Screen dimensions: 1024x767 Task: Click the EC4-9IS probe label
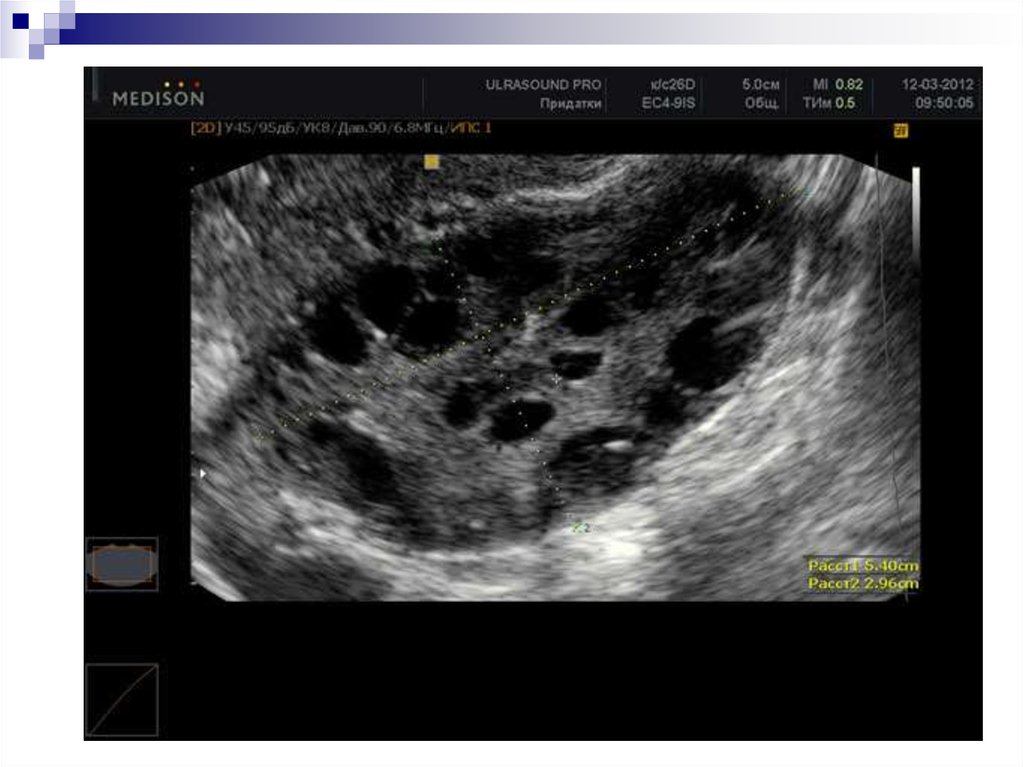(673, 103)
